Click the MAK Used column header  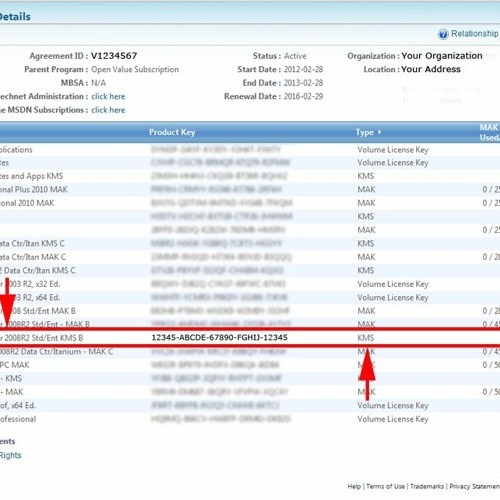(x=490, y=132)
